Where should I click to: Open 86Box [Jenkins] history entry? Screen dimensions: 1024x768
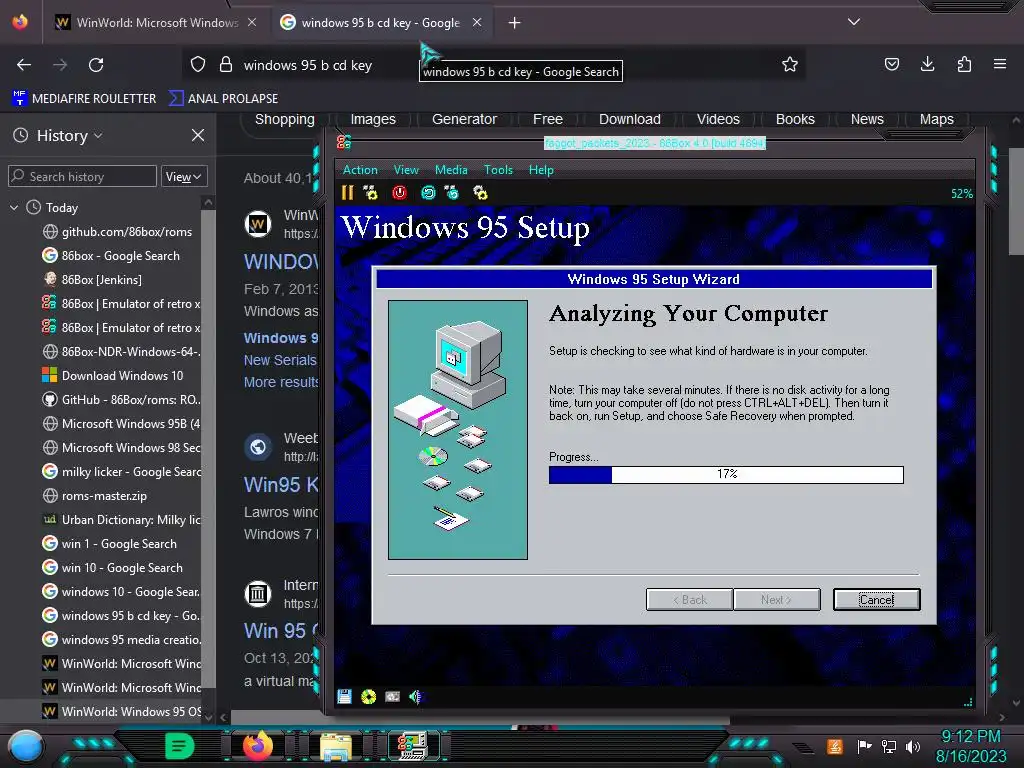[101, 280]
